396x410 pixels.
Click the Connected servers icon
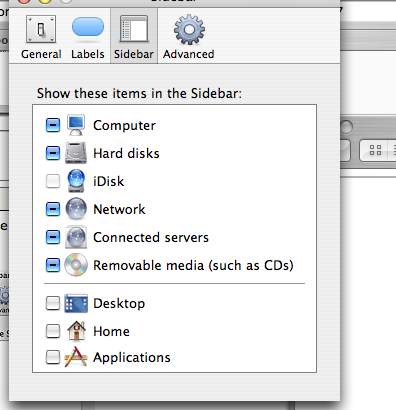pyautogui.click(x=76, y=237)
